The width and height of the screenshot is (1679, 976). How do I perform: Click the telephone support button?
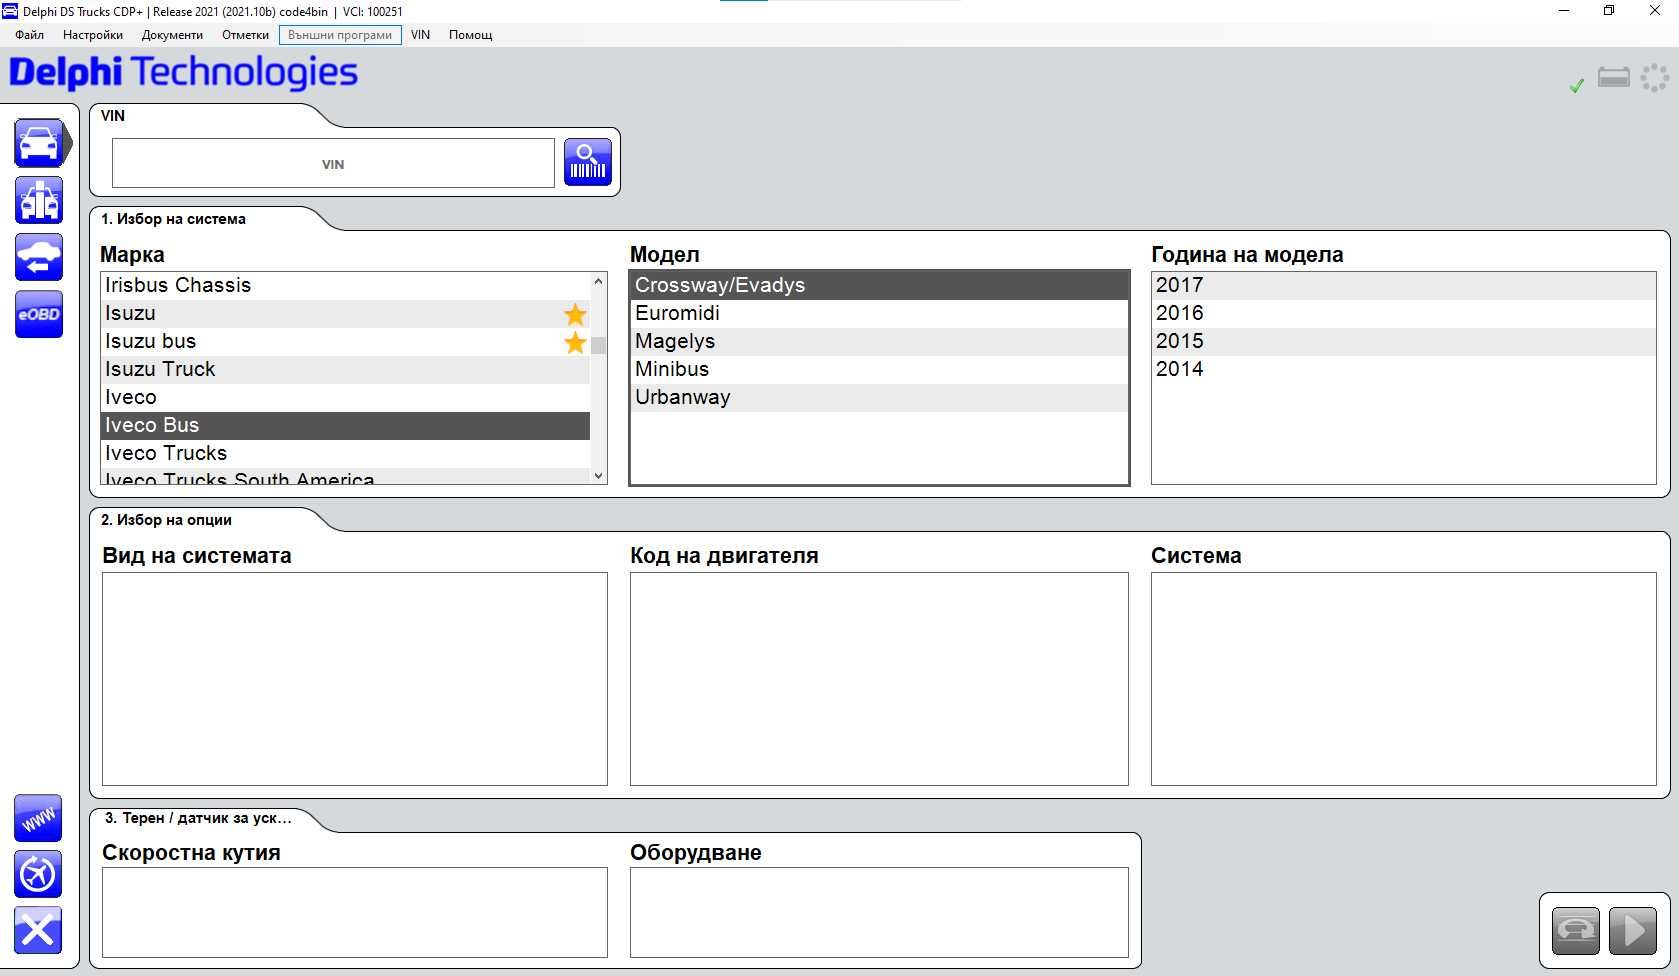pos(1576,931)
